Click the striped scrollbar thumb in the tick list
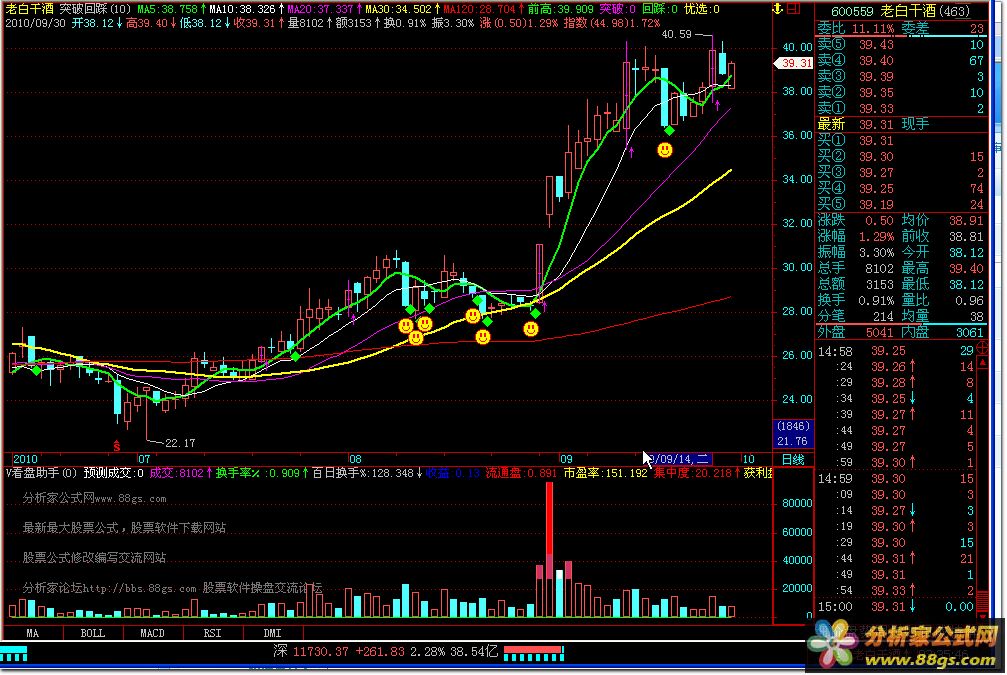The height and width of the screenshot is (675, 1007). click(982, 602)
